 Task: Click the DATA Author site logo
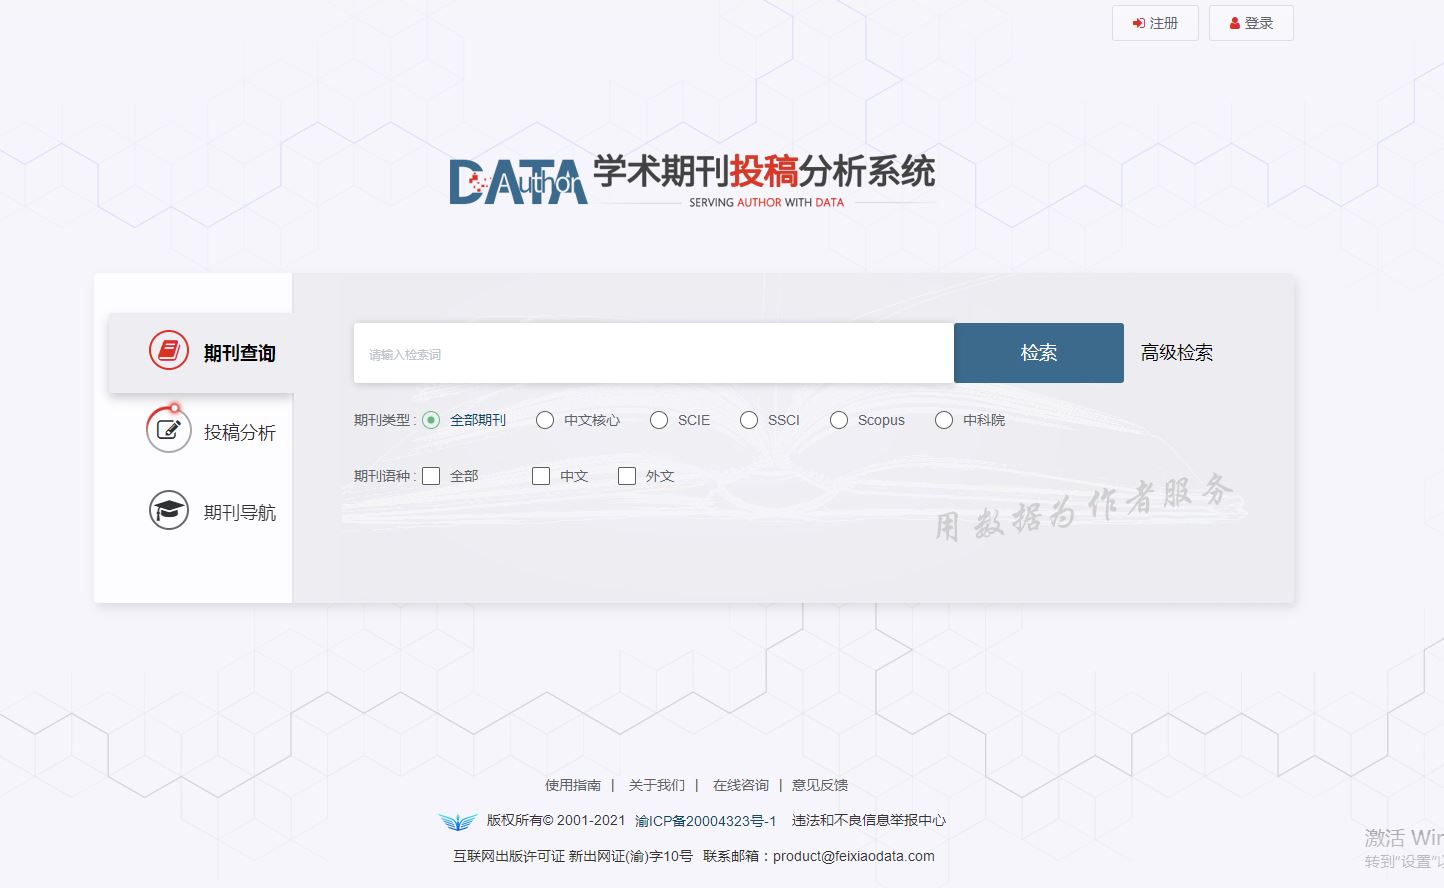(517, 182)
